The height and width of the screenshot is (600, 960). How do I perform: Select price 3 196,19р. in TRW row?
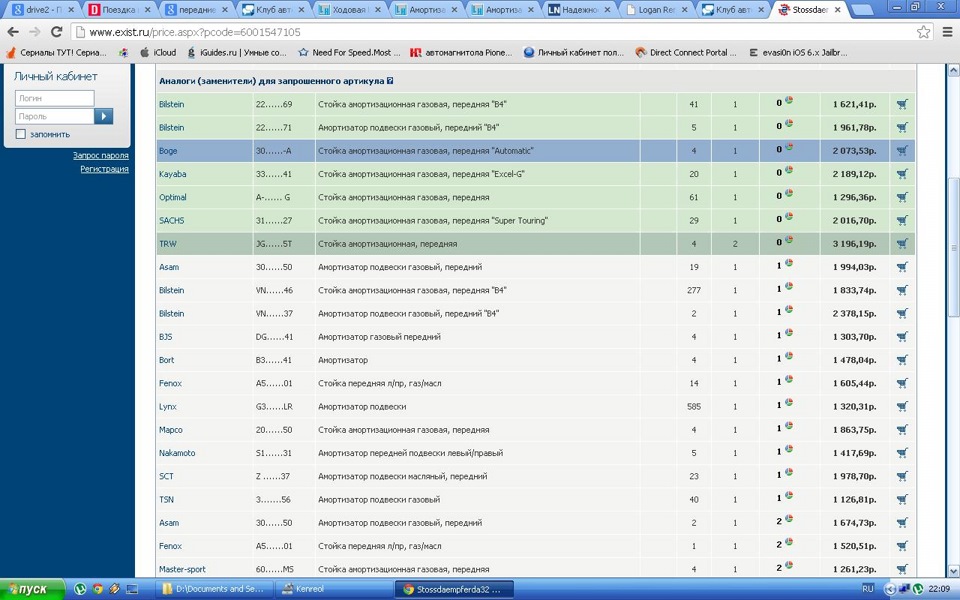point(854,244)
